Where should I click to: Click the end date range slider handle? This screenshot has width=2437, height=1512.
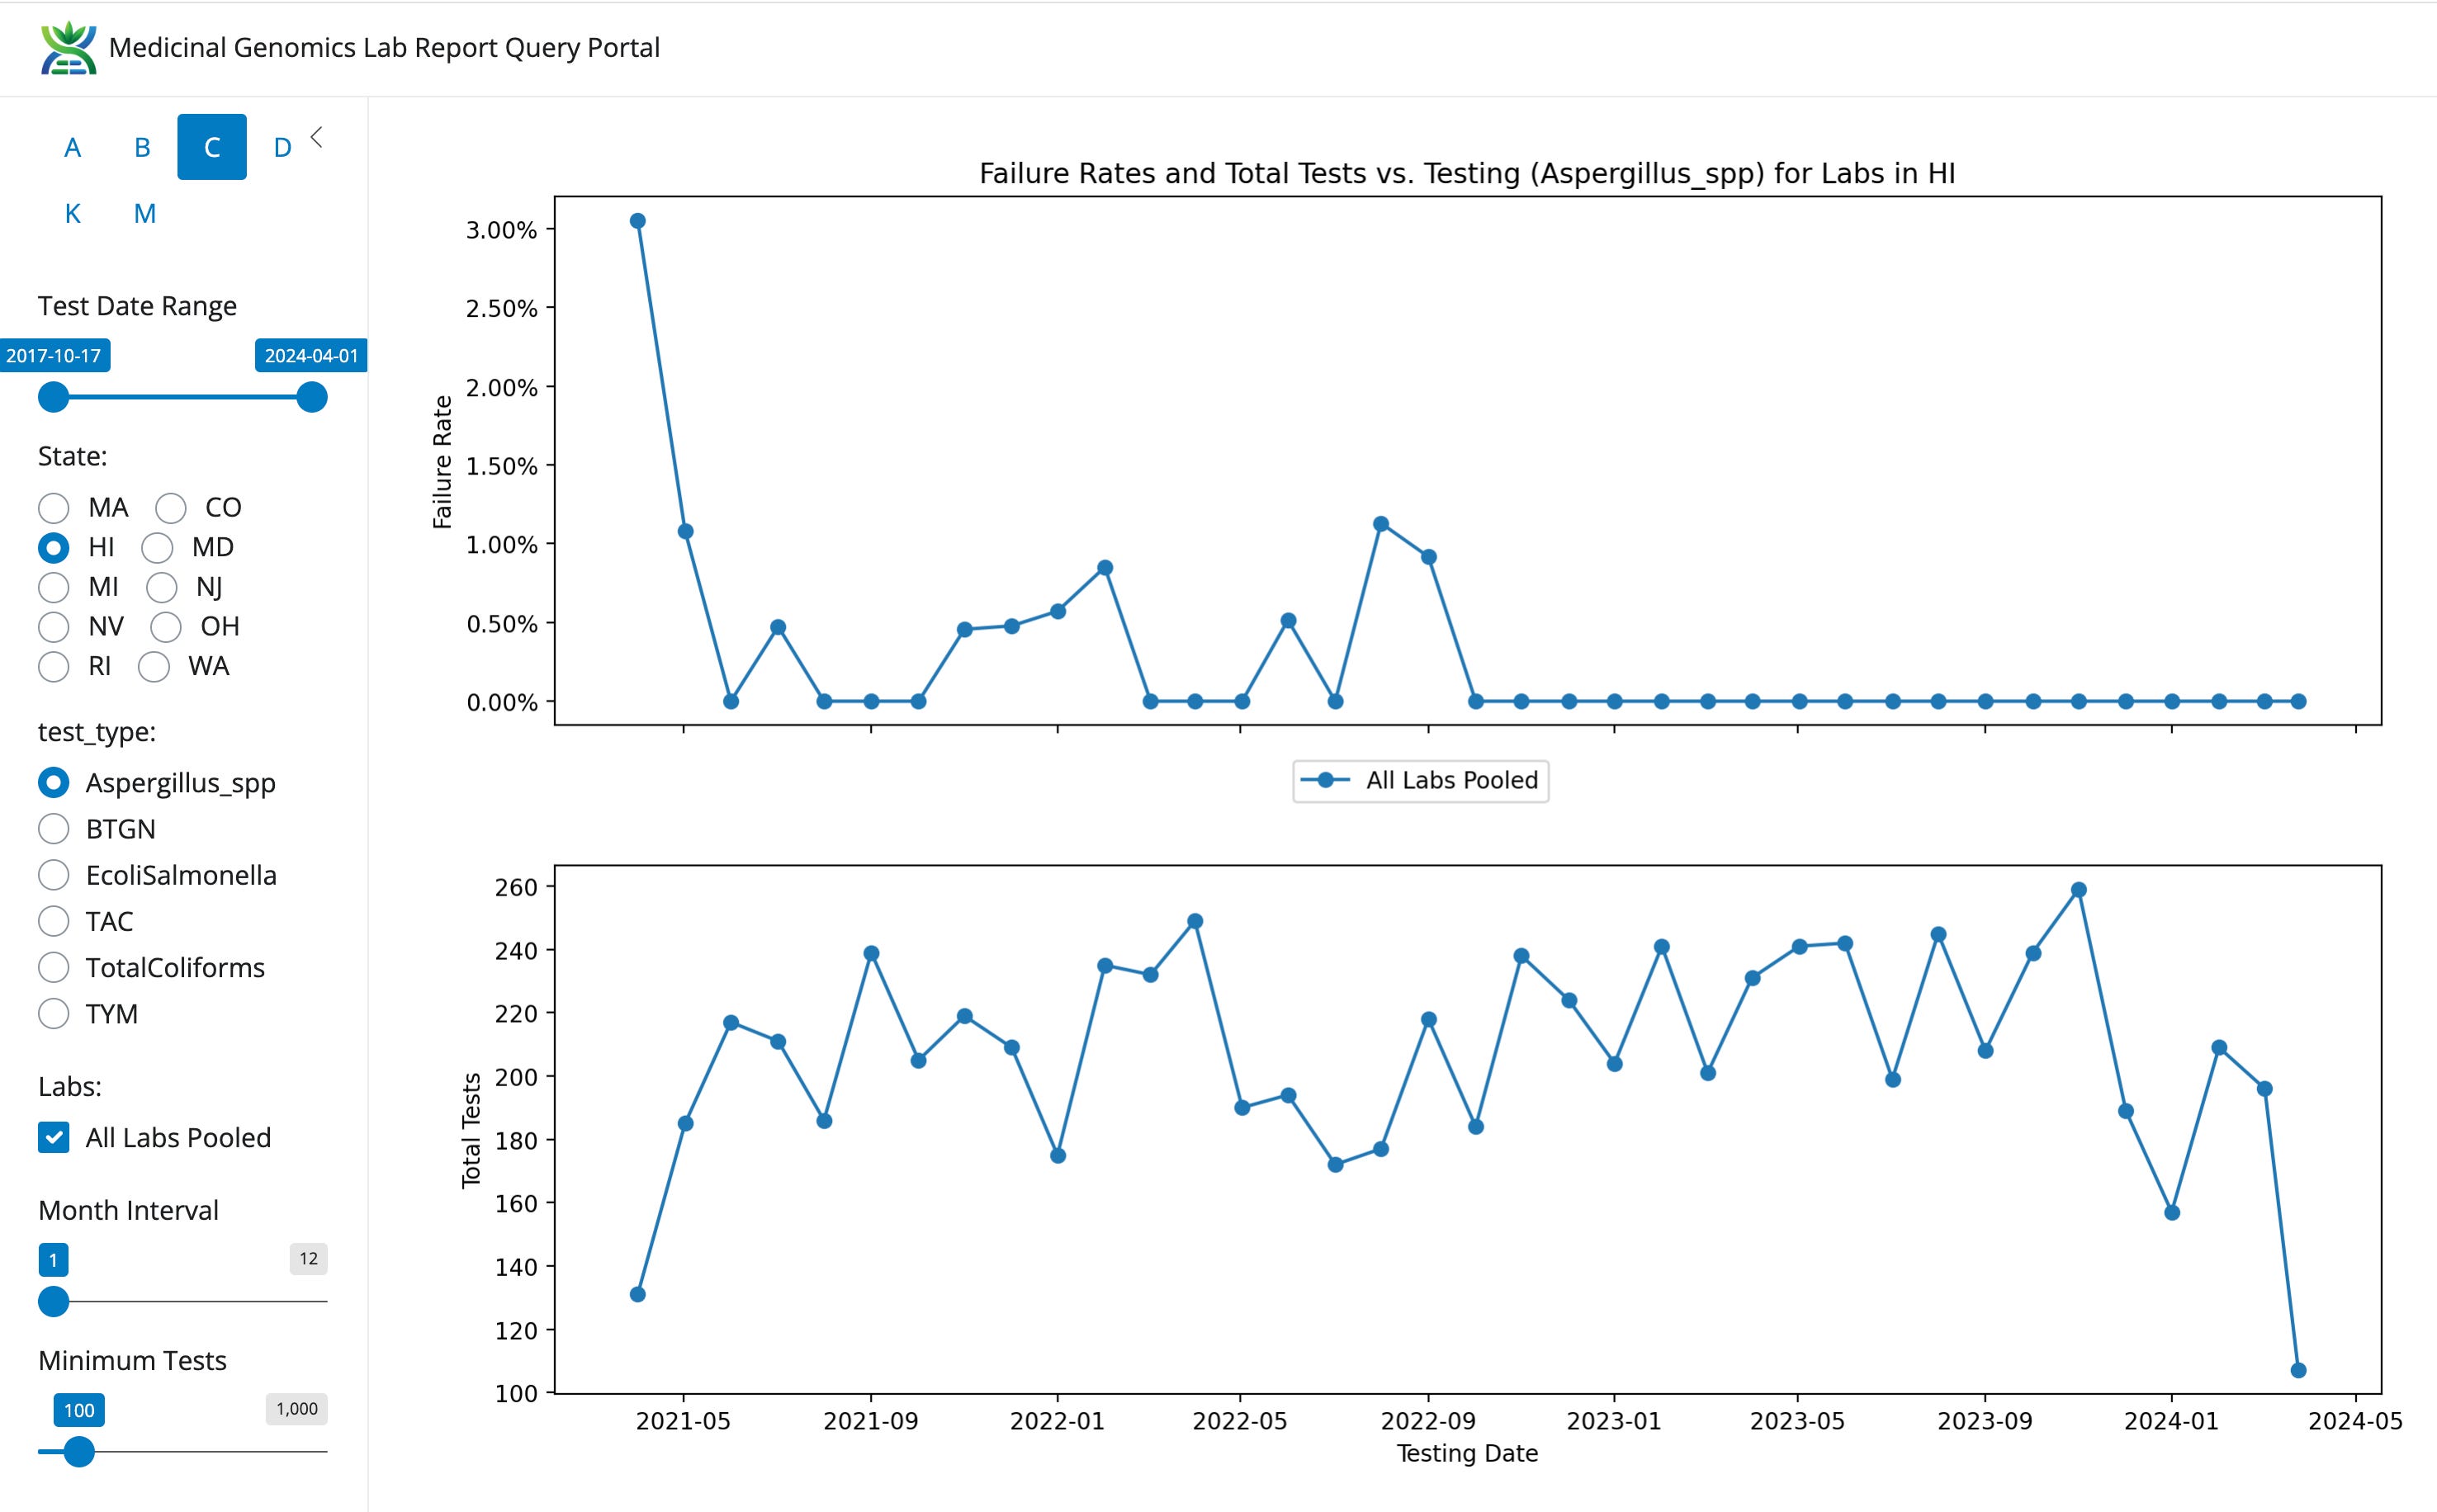(x=312, y=397)
